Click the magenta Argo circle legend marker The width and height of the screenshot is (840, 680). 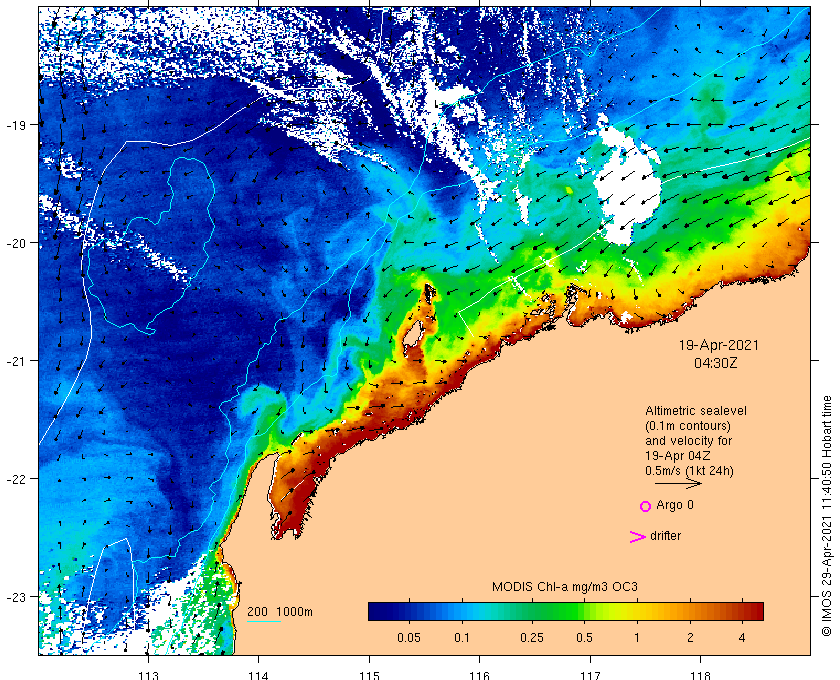(645, 506)
